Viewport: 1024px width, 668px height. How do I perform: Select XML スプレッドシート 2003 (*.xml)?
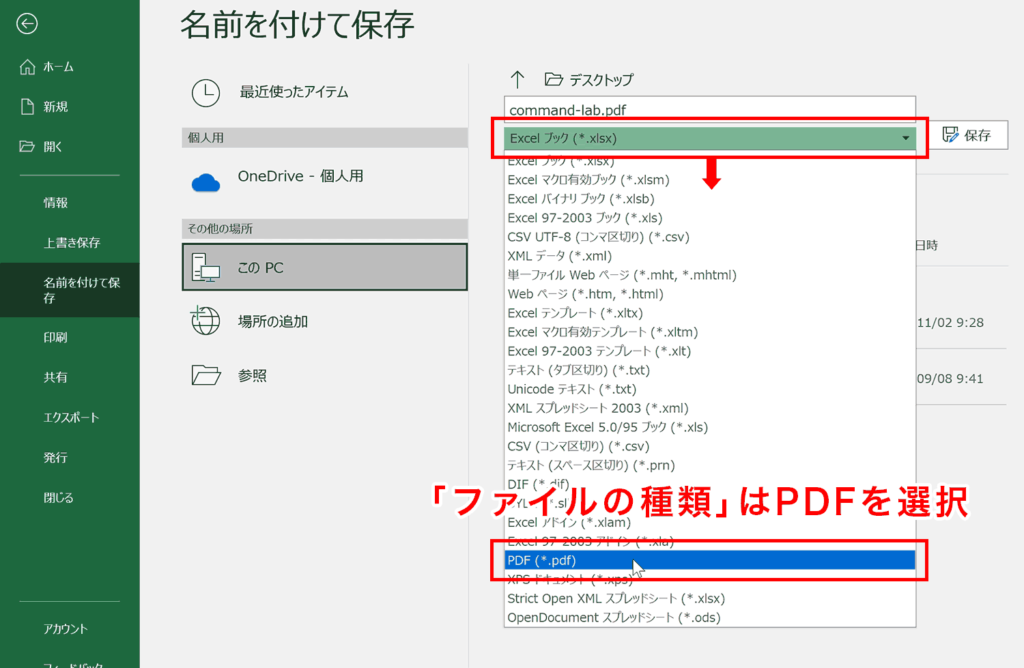pyautogui.click(x=710, y=408)
